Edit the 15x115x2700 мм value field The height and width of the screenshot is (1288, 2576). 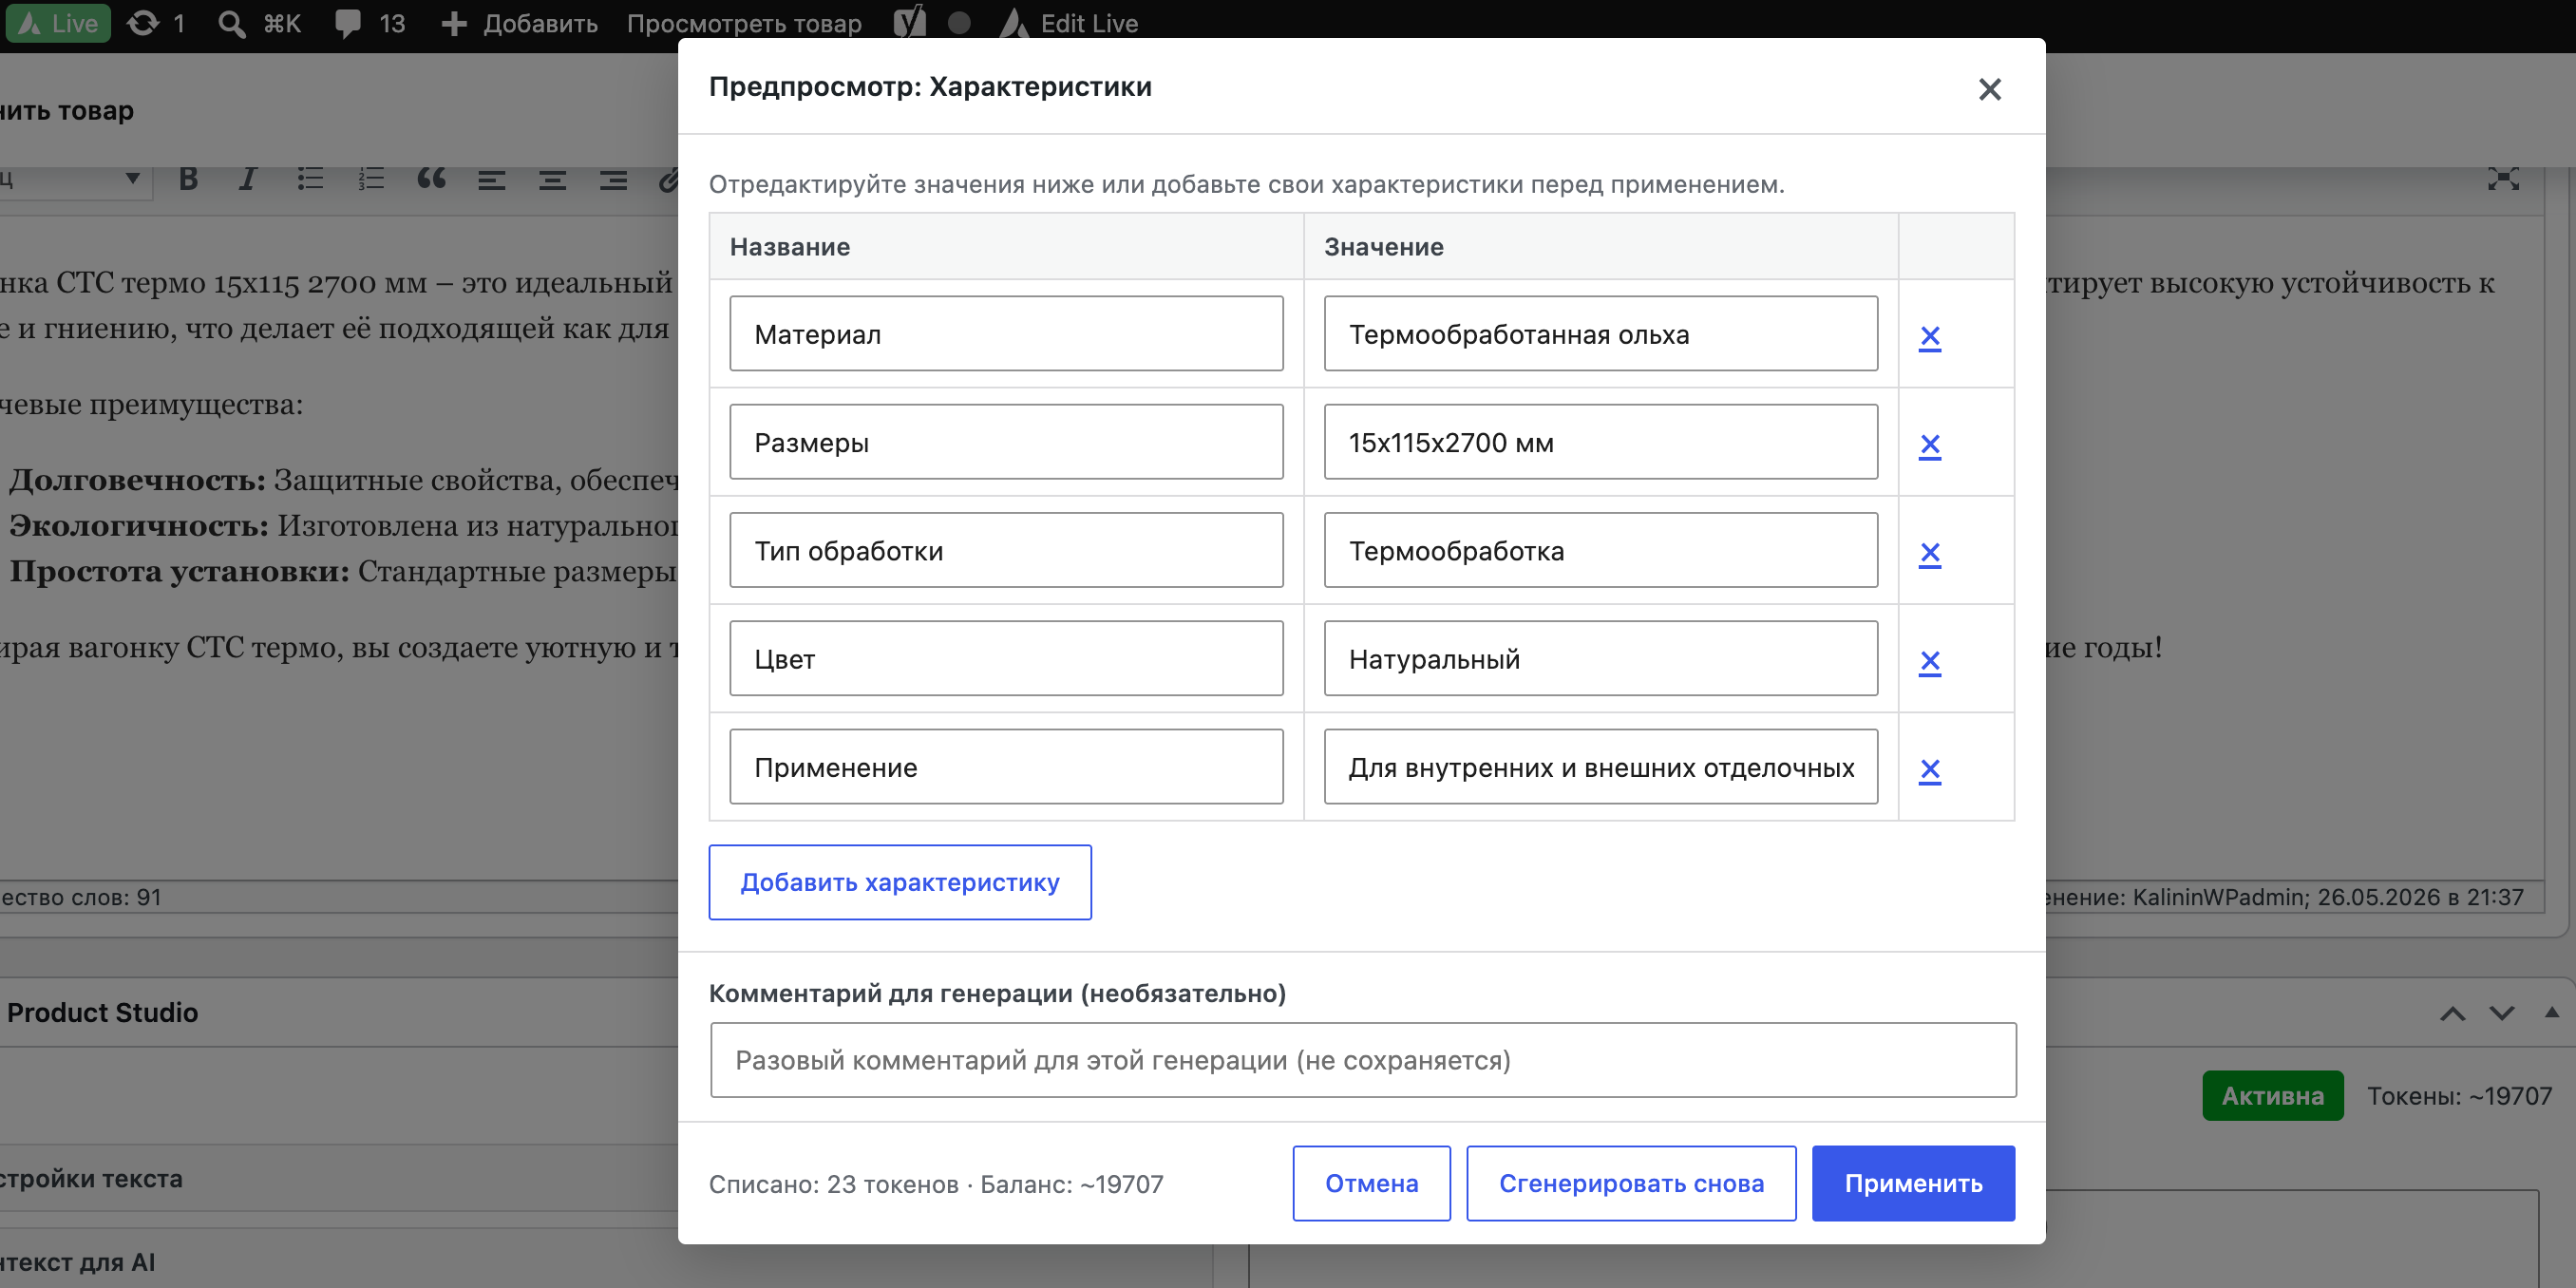pos(1600,441)
